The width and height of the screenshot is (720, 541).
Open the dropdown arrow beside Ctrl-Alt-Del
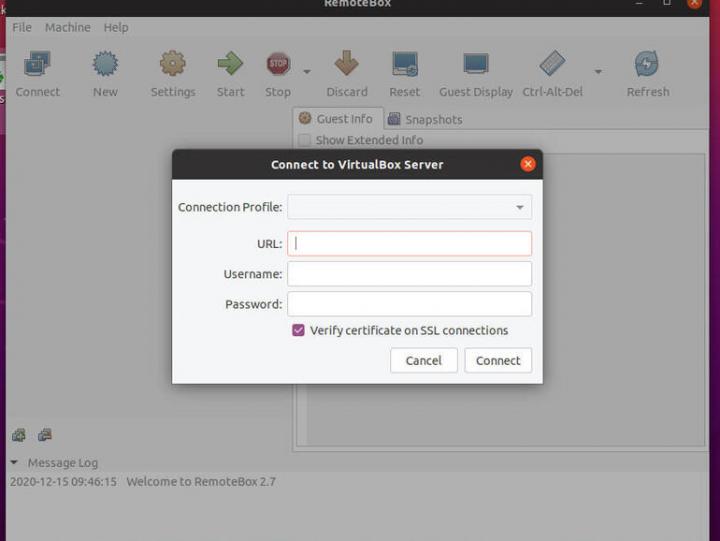point(598,72)
